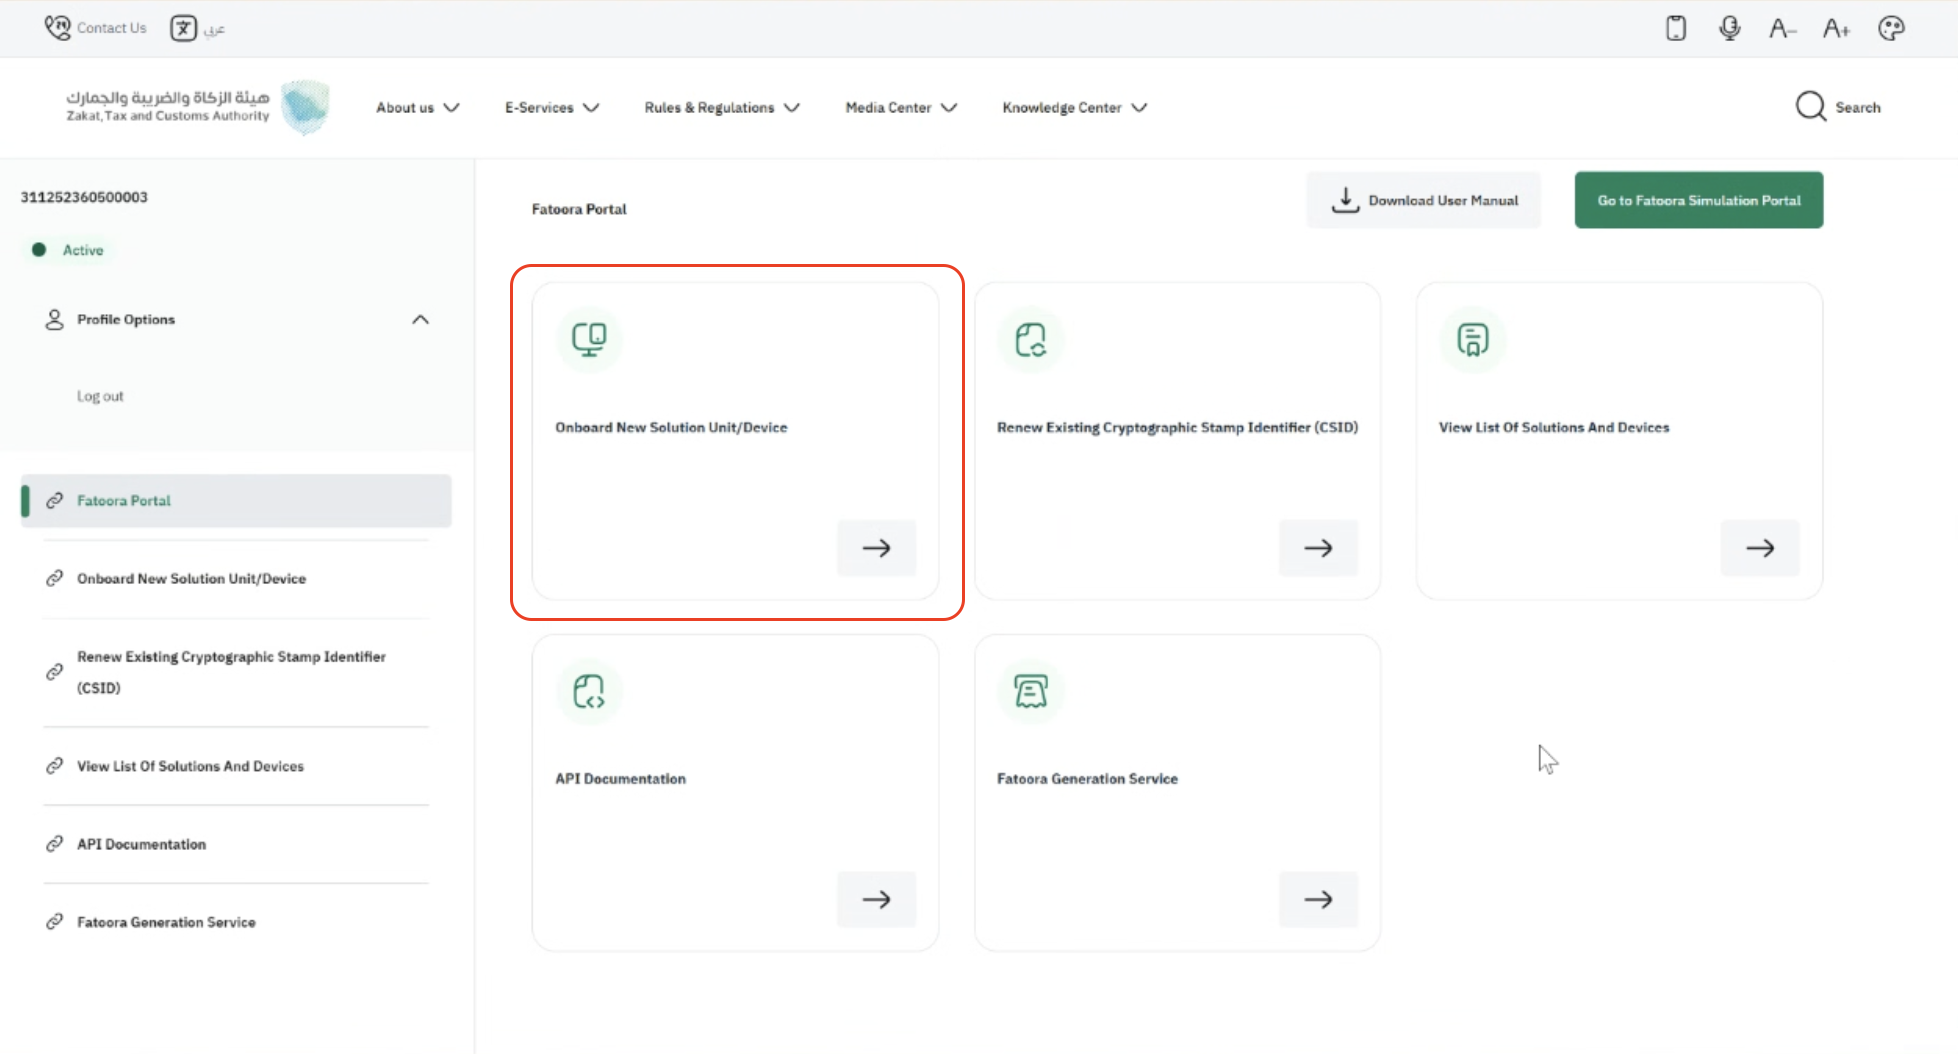This screenshot has height=1054, width=1958.
Task: Click Go to Fatoora Simulation Portal
Action: [1698, 200]
